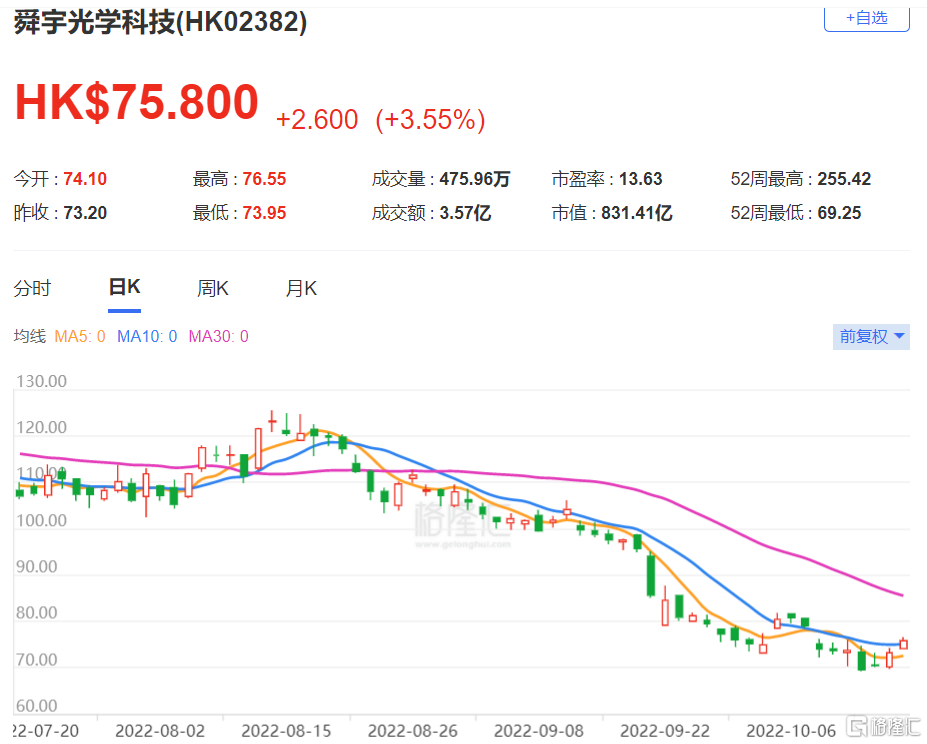
Task: Click the 52周最低 value 69.25
Action: click(840, 213)
